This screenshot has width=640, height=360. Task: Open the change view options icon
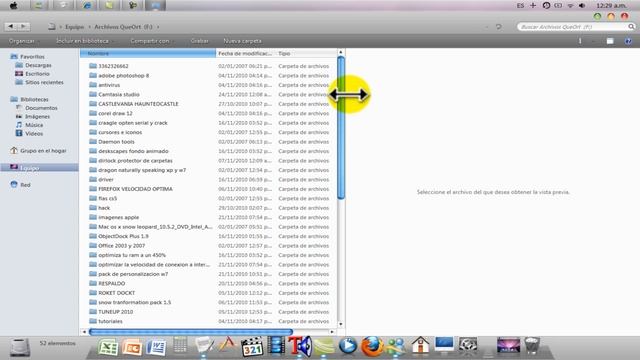coord(580,41)
